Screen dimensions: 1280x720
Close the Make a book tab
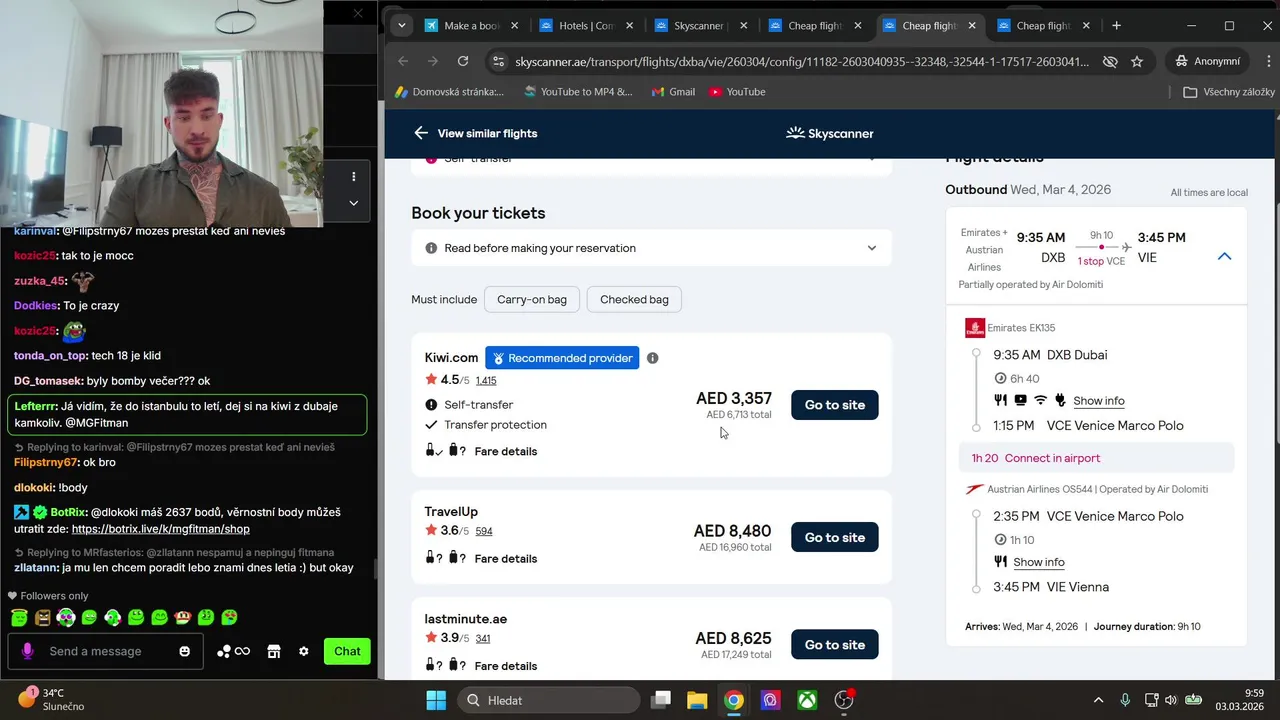pyautogui.click(x=514, y=26)
